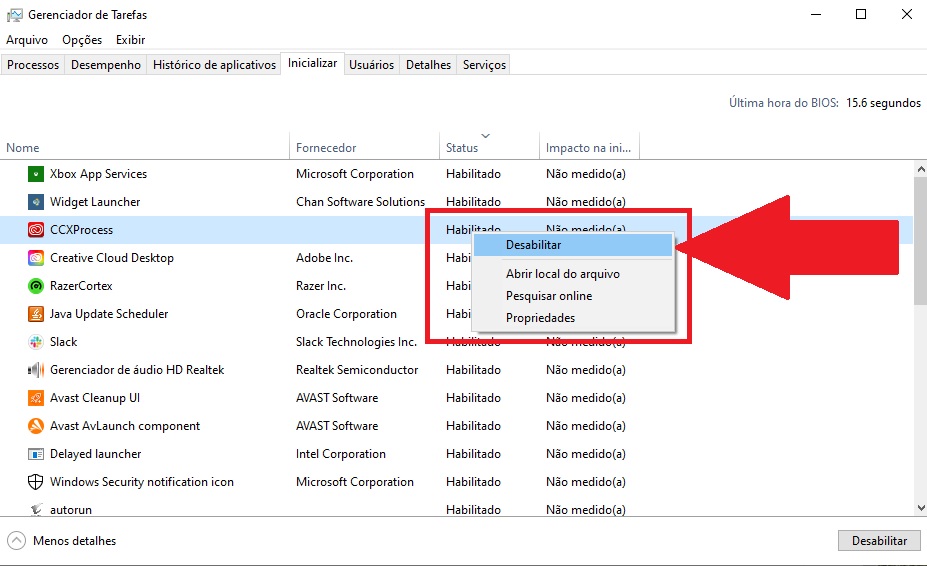The height and width of the screenshot is (566, 927).
Task: Switch to the Serviços tab
Action: coord(484,64)
